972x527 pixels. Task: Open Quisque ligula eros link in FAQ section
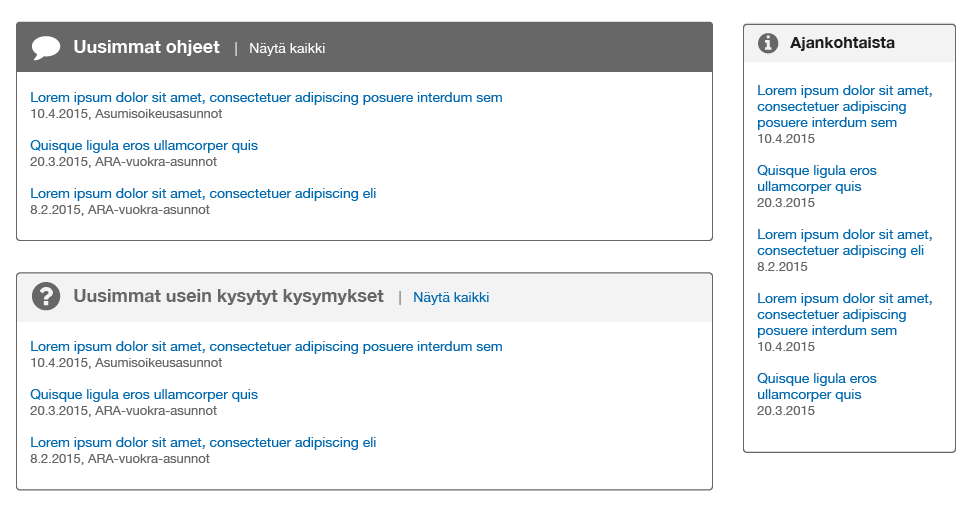click(144, 395)
